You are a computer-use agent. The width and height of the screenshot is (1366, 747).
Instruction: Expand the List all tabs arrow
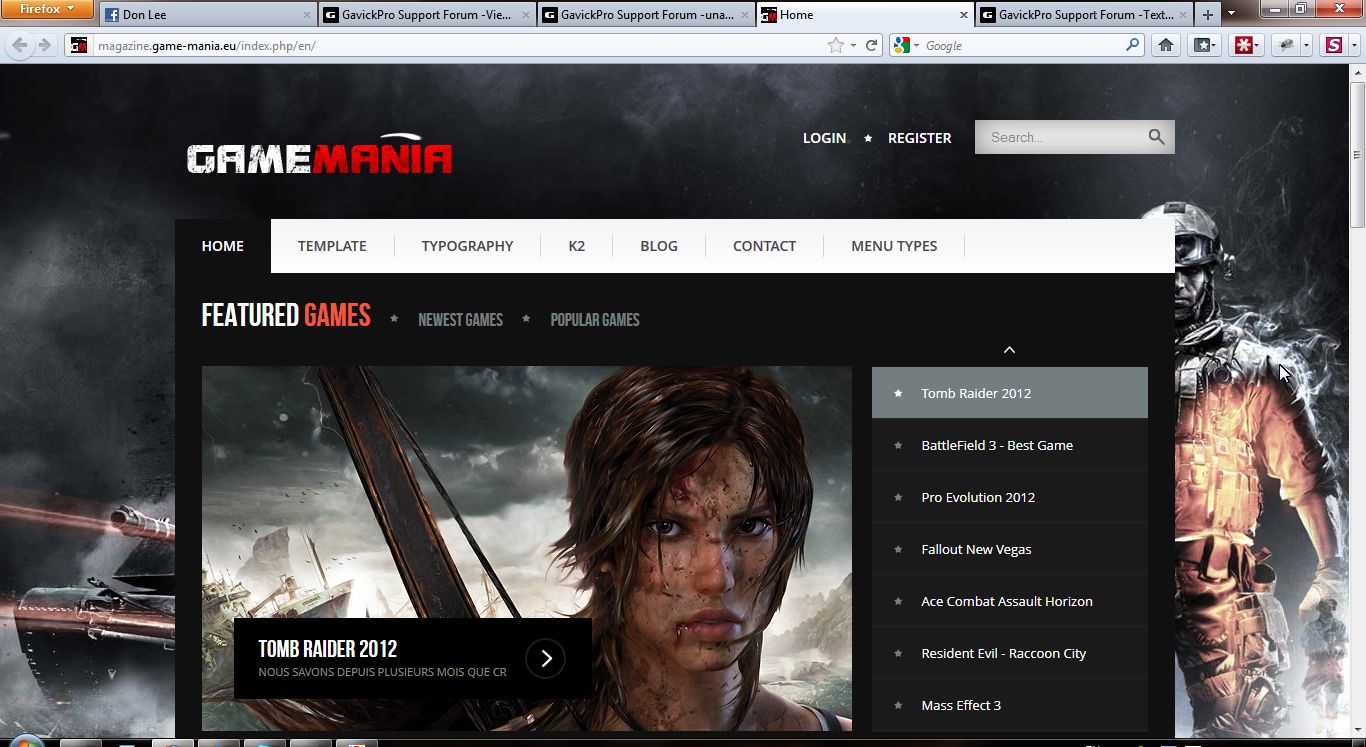(1232, 14)
